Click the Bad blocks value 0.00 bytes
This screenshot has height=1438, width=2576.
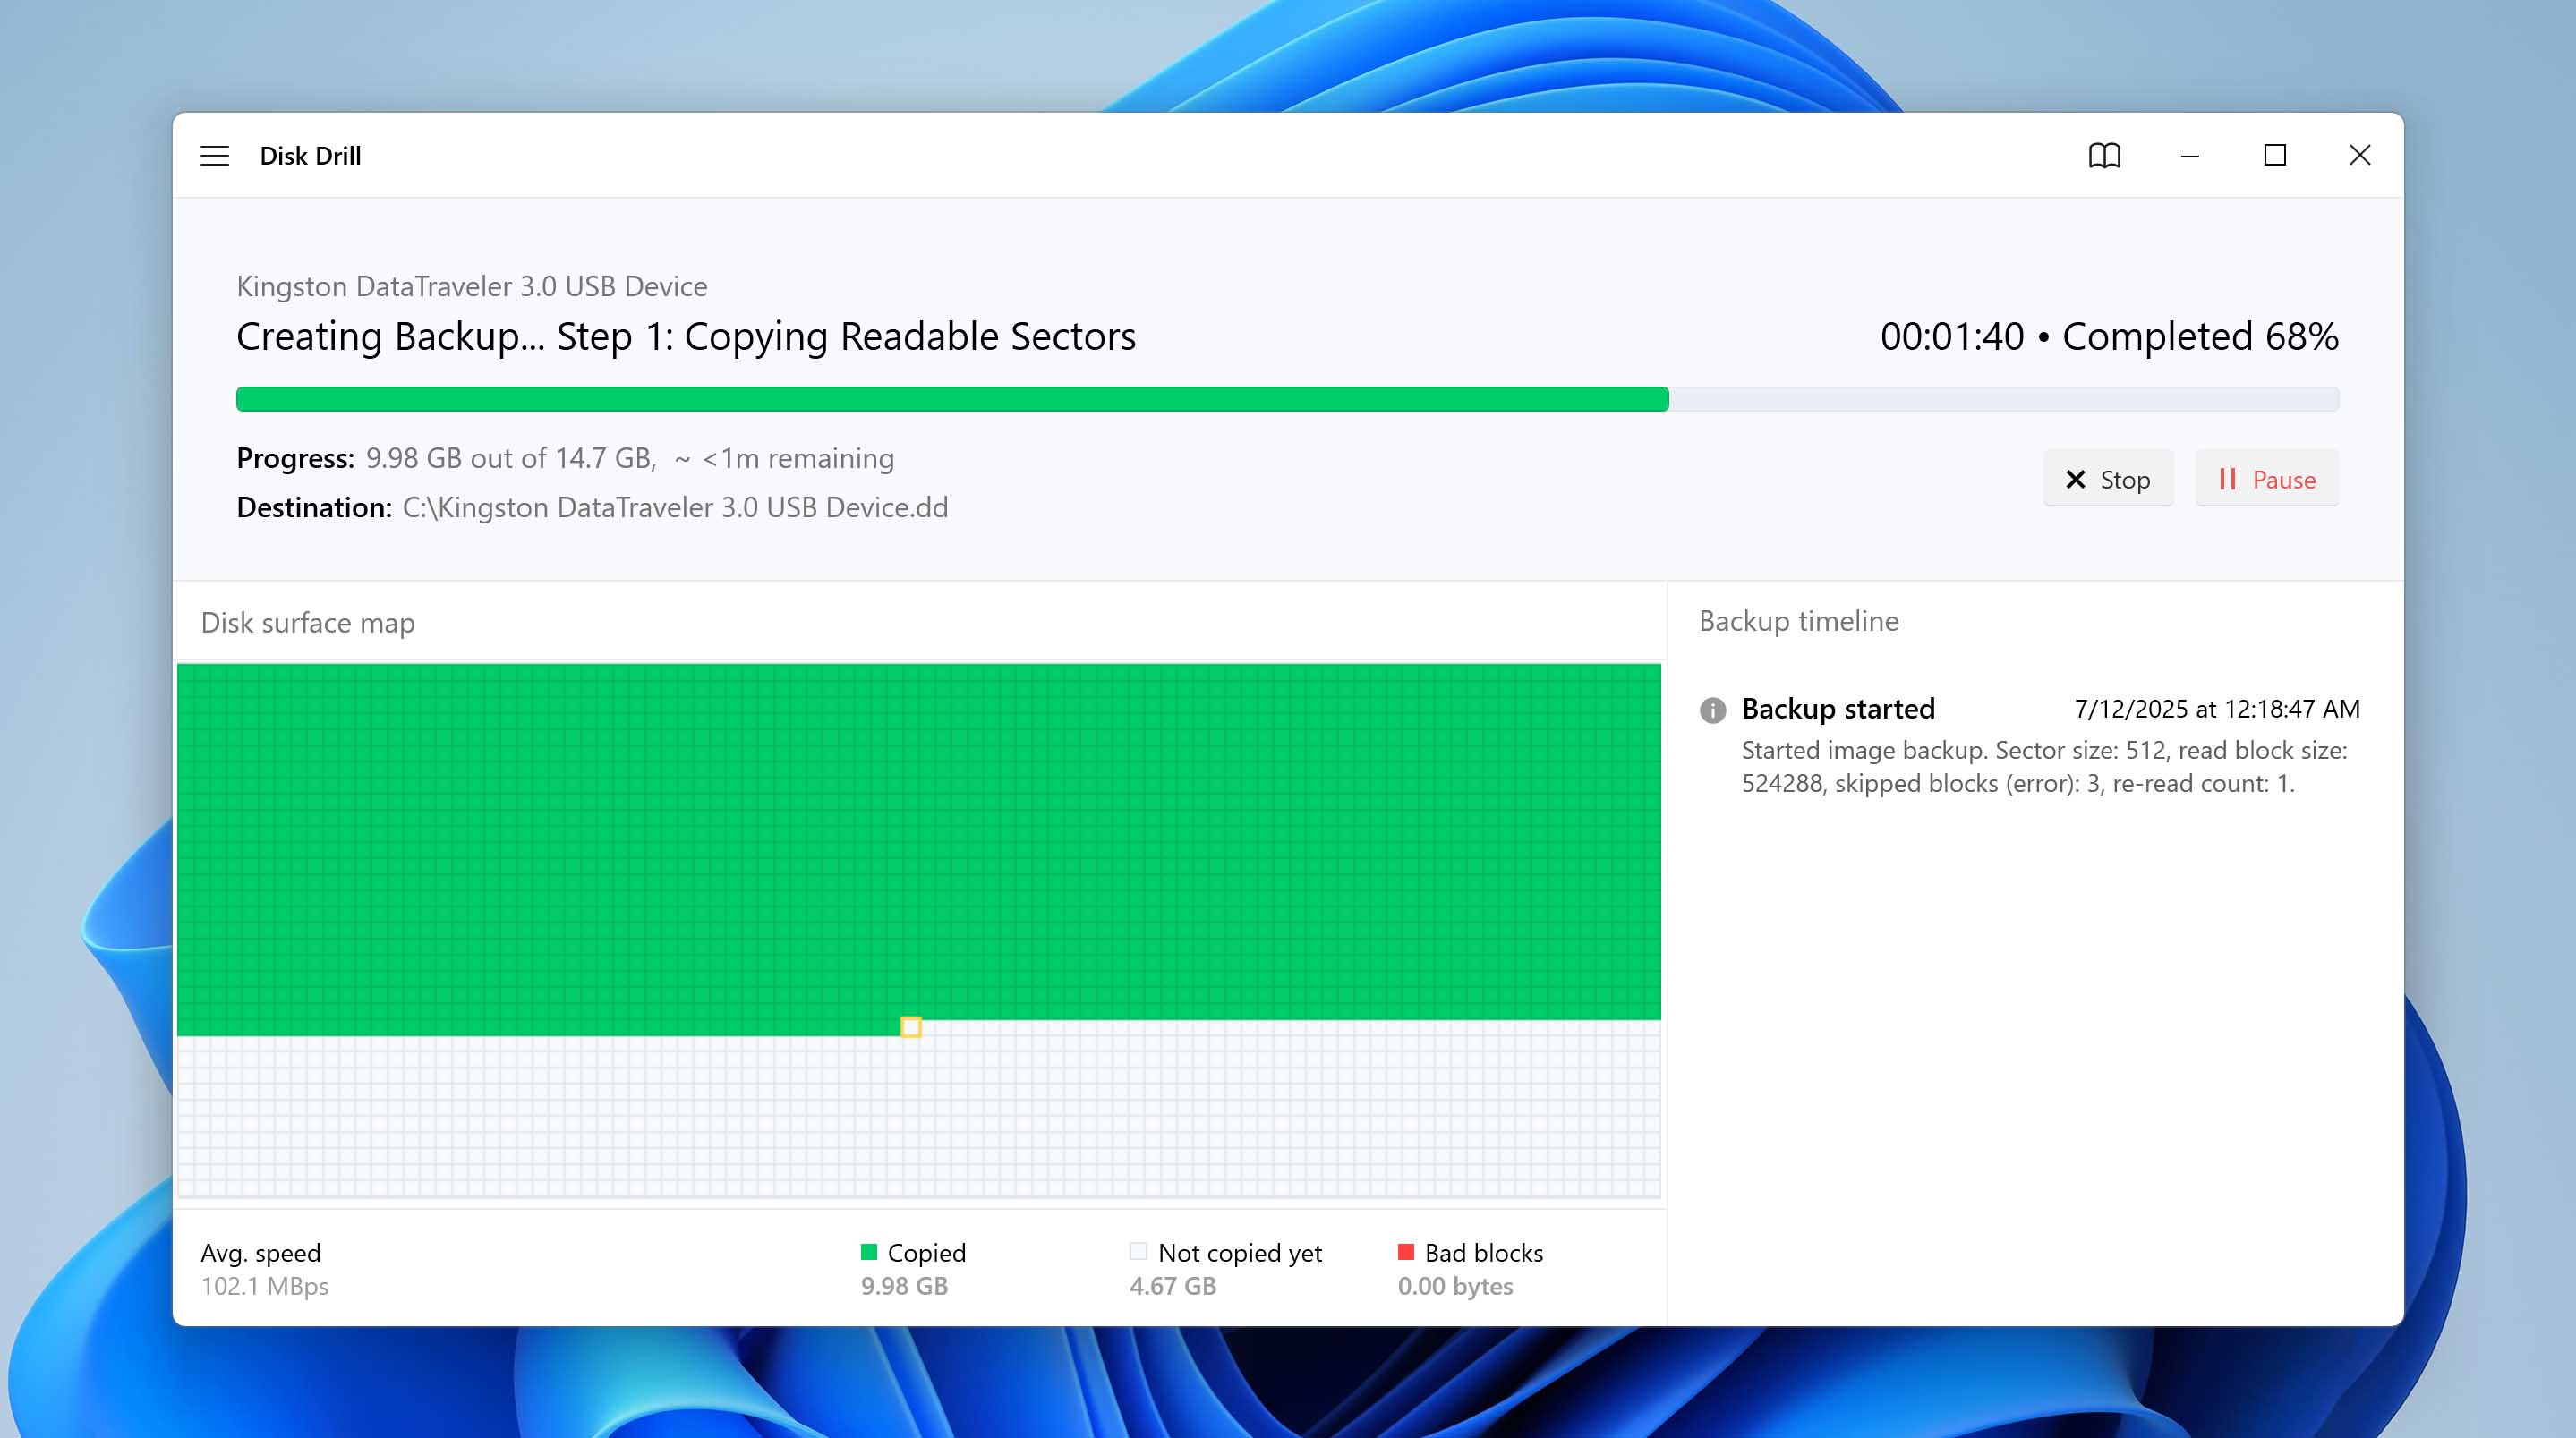coord(1455,1286)
